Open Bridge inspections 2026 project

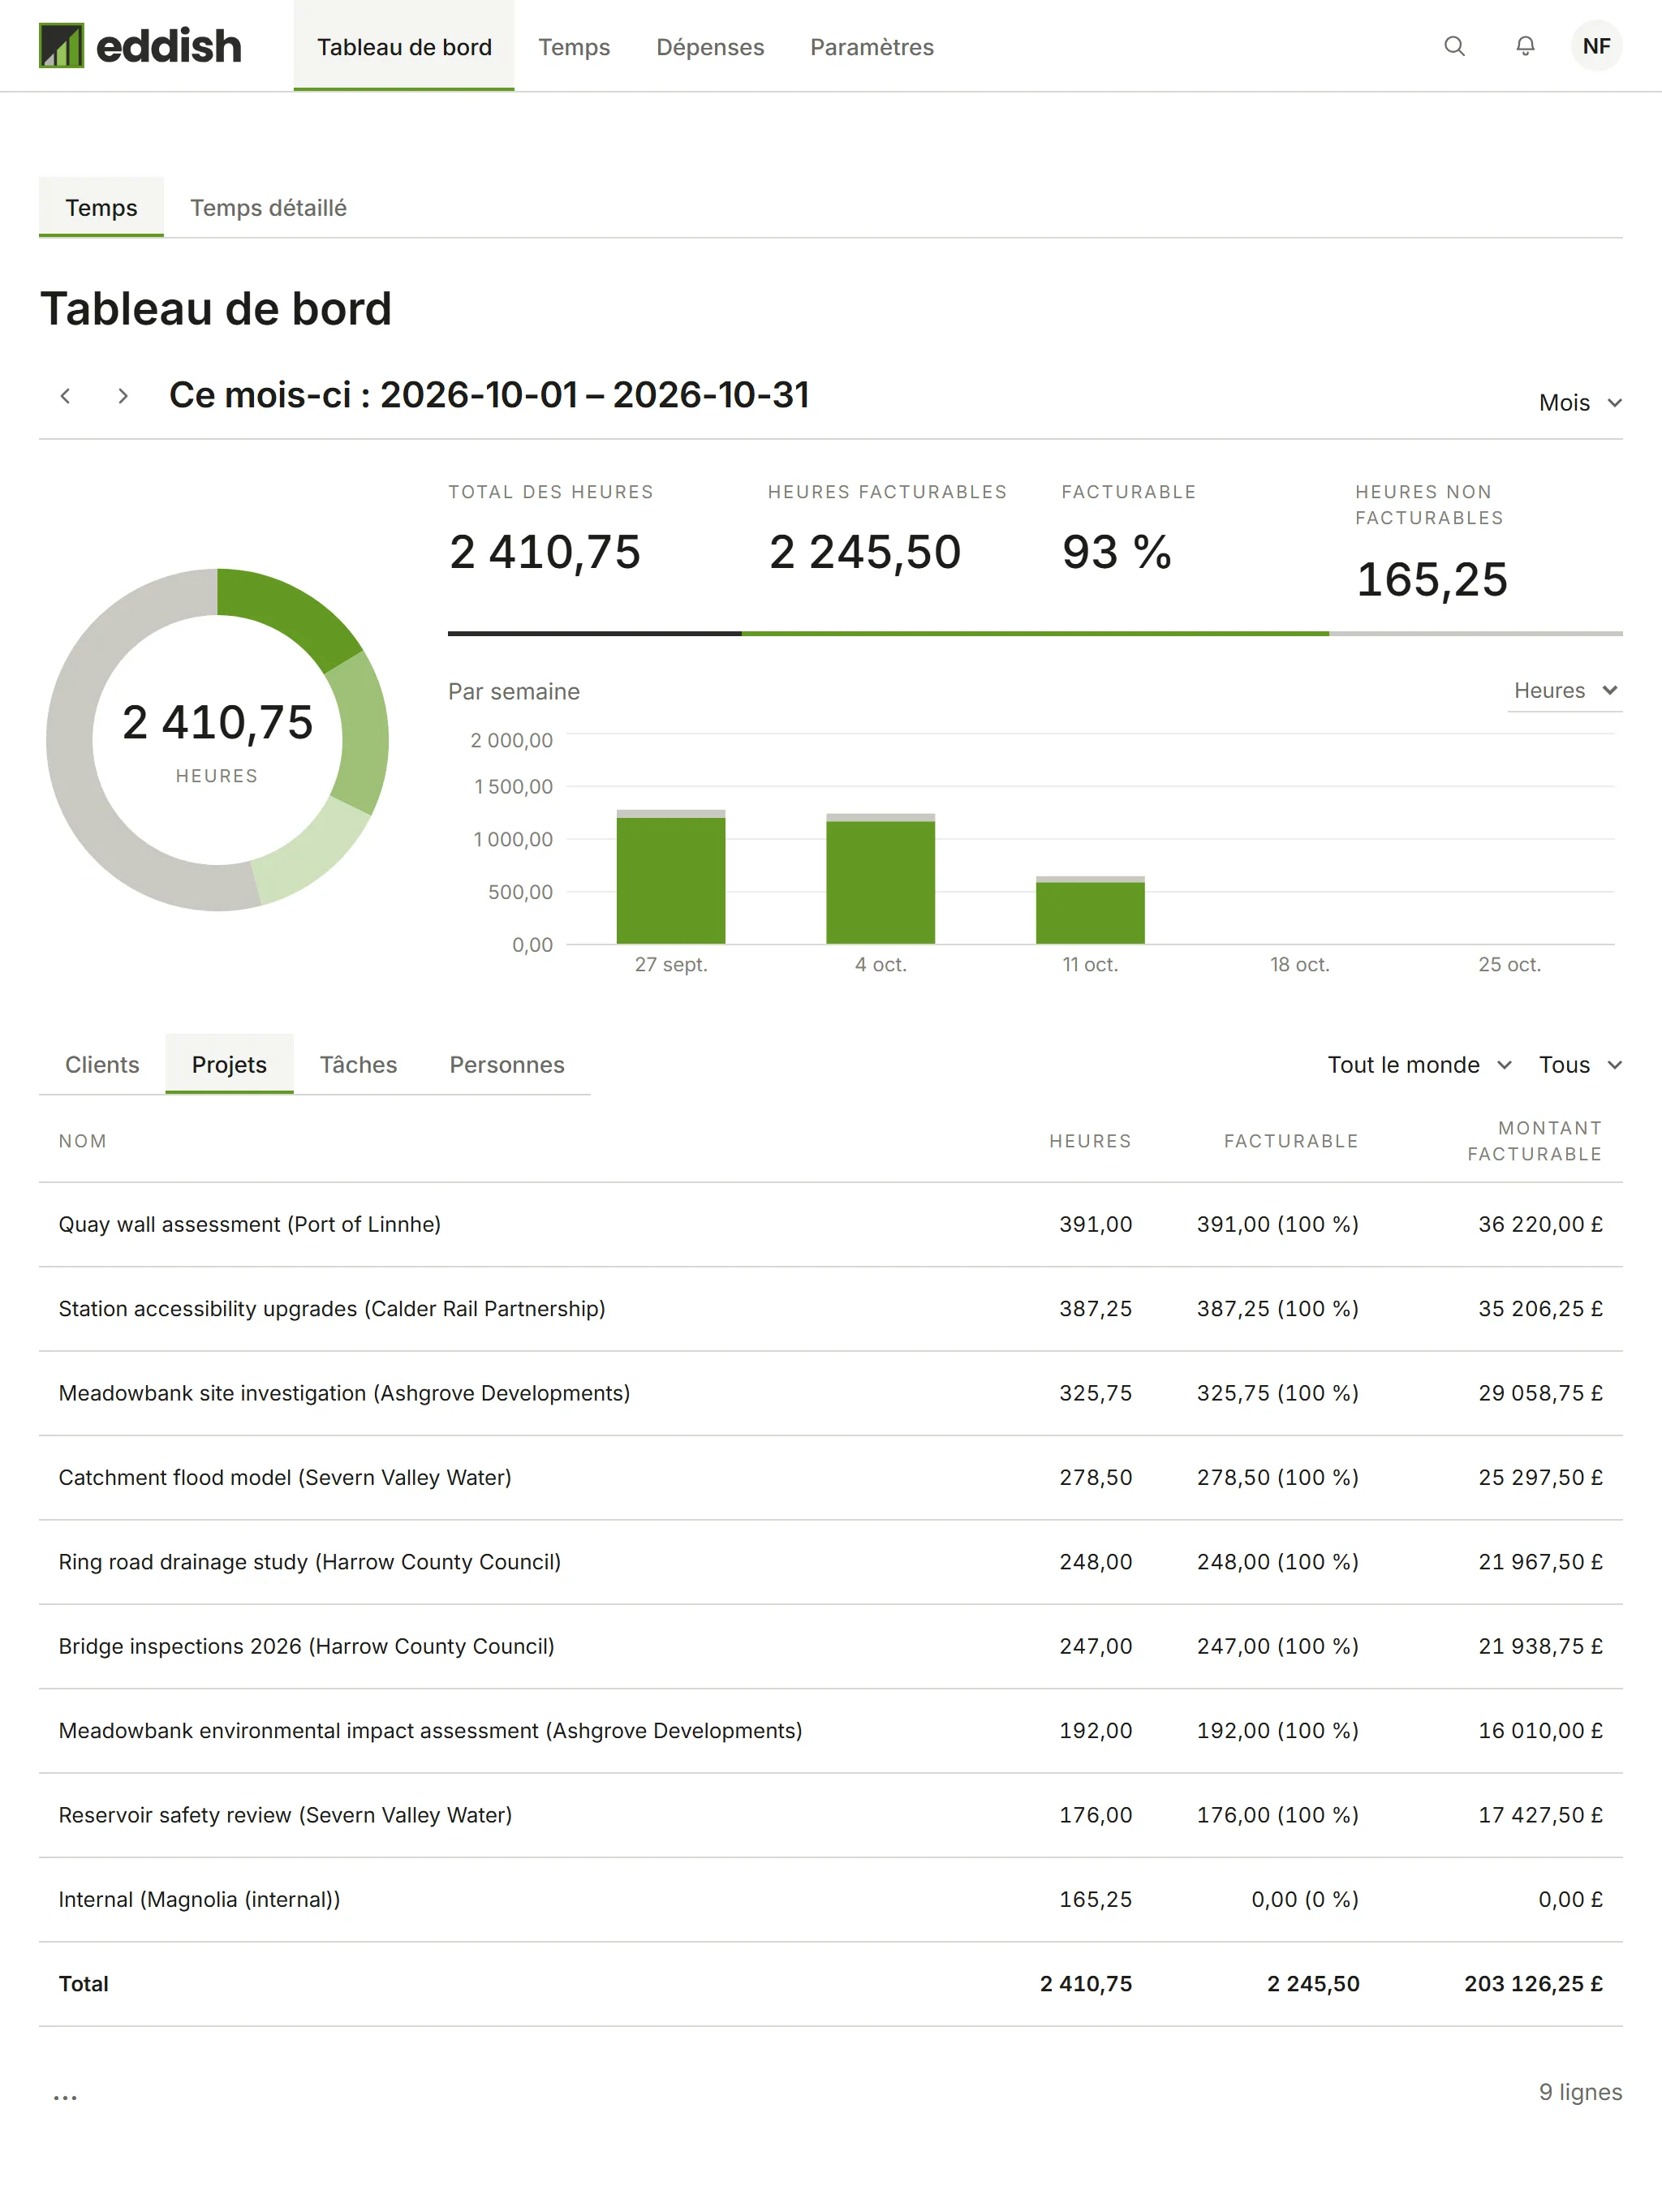(x=307, y=1646)
